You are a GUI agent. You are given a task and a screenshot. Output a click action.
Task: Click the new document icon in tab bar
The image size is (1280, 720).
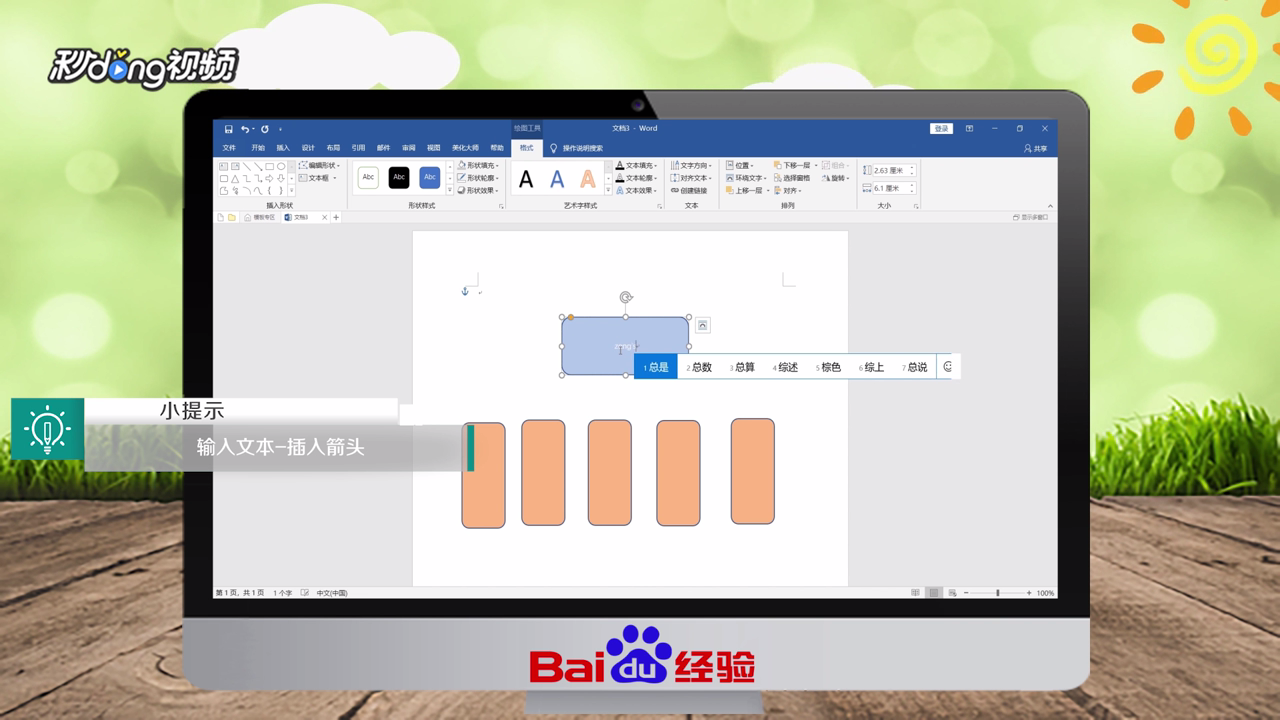point(221,217)
